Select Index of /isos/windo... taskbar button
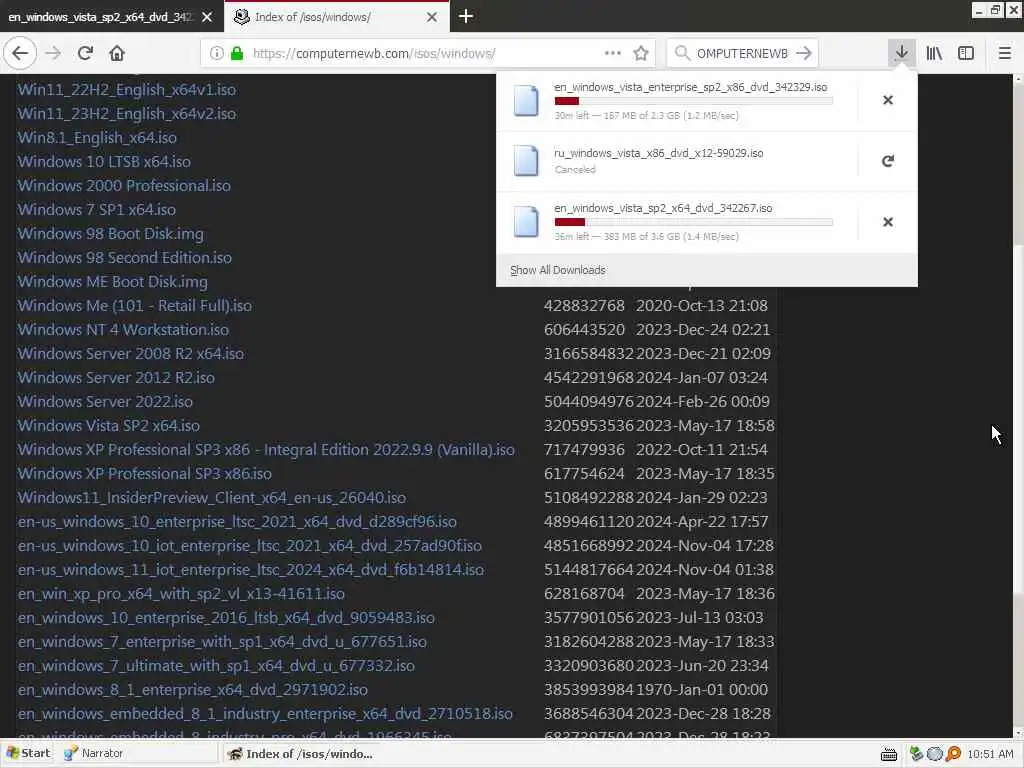 300,754
